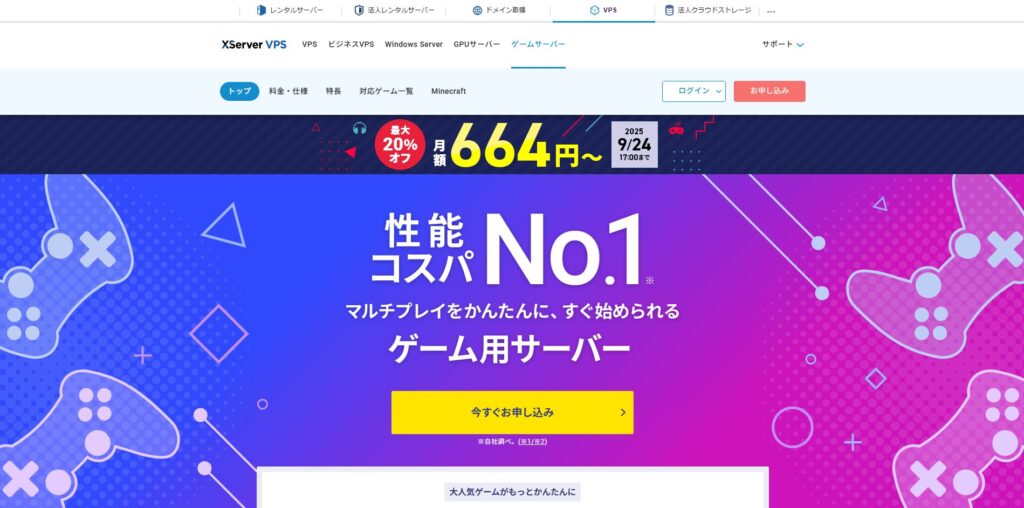
Task: Click the shield icon for 法人レンタルサーバー
Action: [x=359, y=10]
